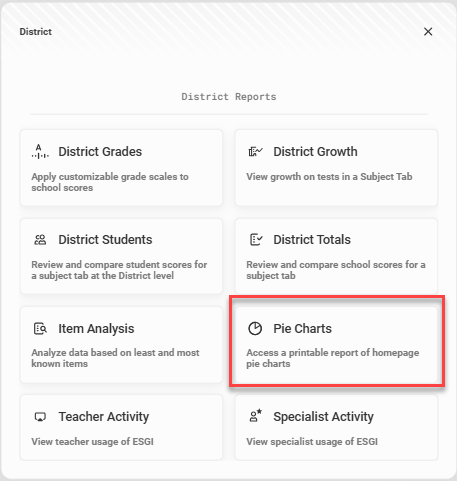Click the District Students people icon

tap(40, 240)
